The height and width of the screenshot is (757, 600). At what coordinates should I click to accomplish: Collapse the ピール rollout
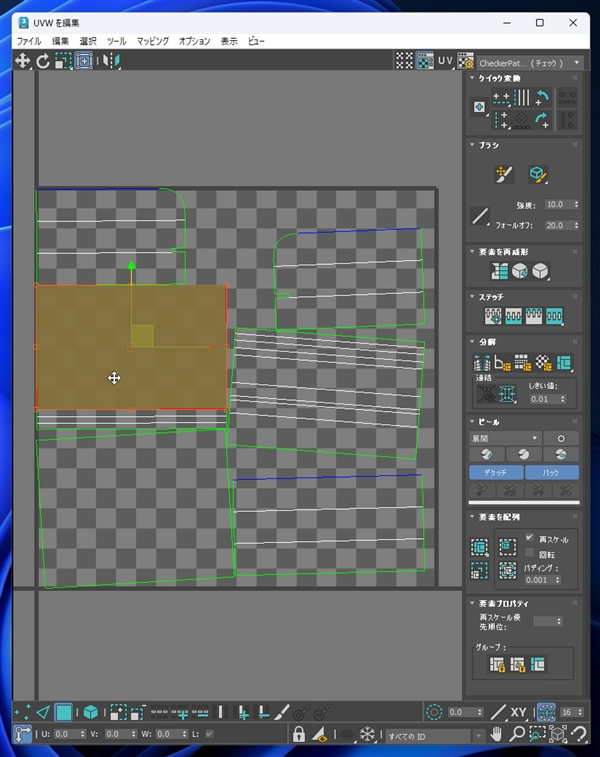point(472,421)
